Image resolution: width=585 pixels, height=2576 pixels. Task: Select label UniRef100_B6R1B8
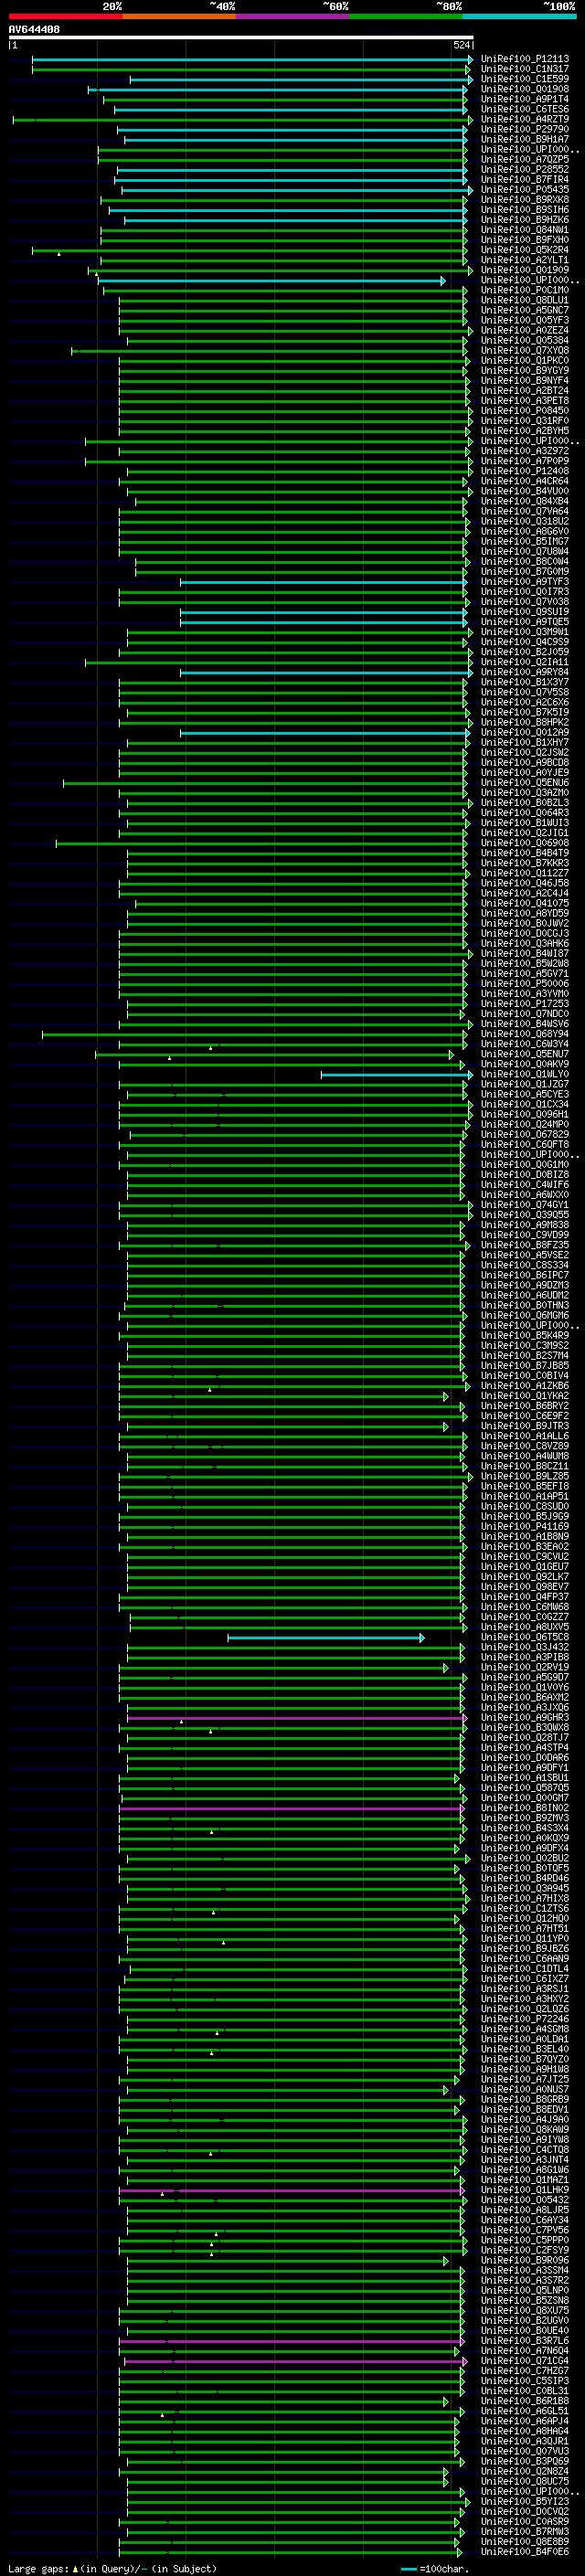(525, 2402)
